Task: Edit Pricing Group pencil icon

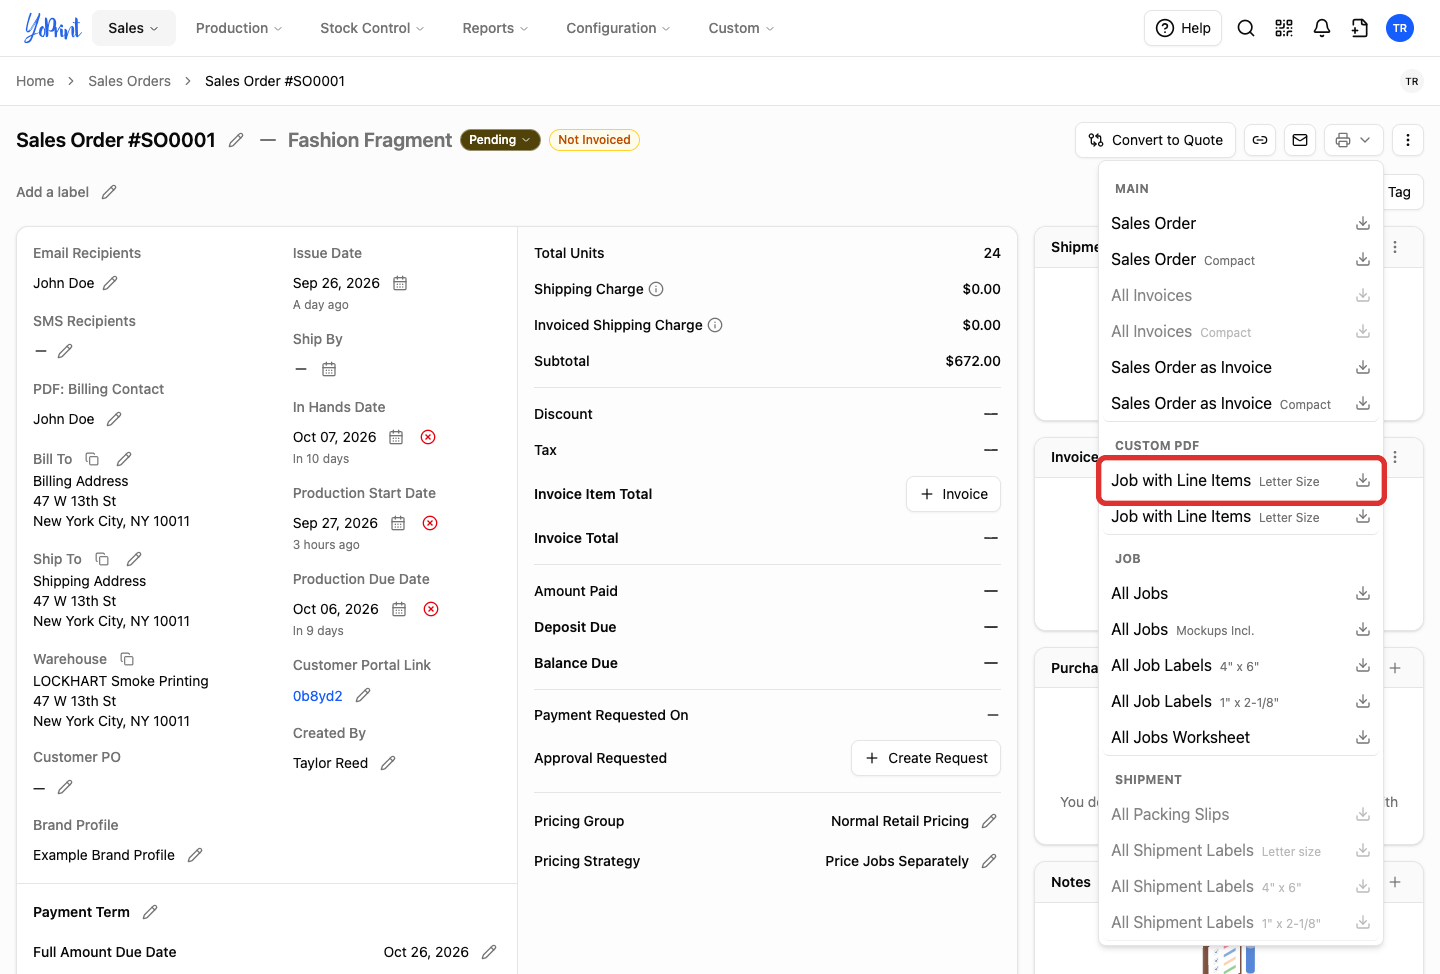Action: tap(989, 821)
